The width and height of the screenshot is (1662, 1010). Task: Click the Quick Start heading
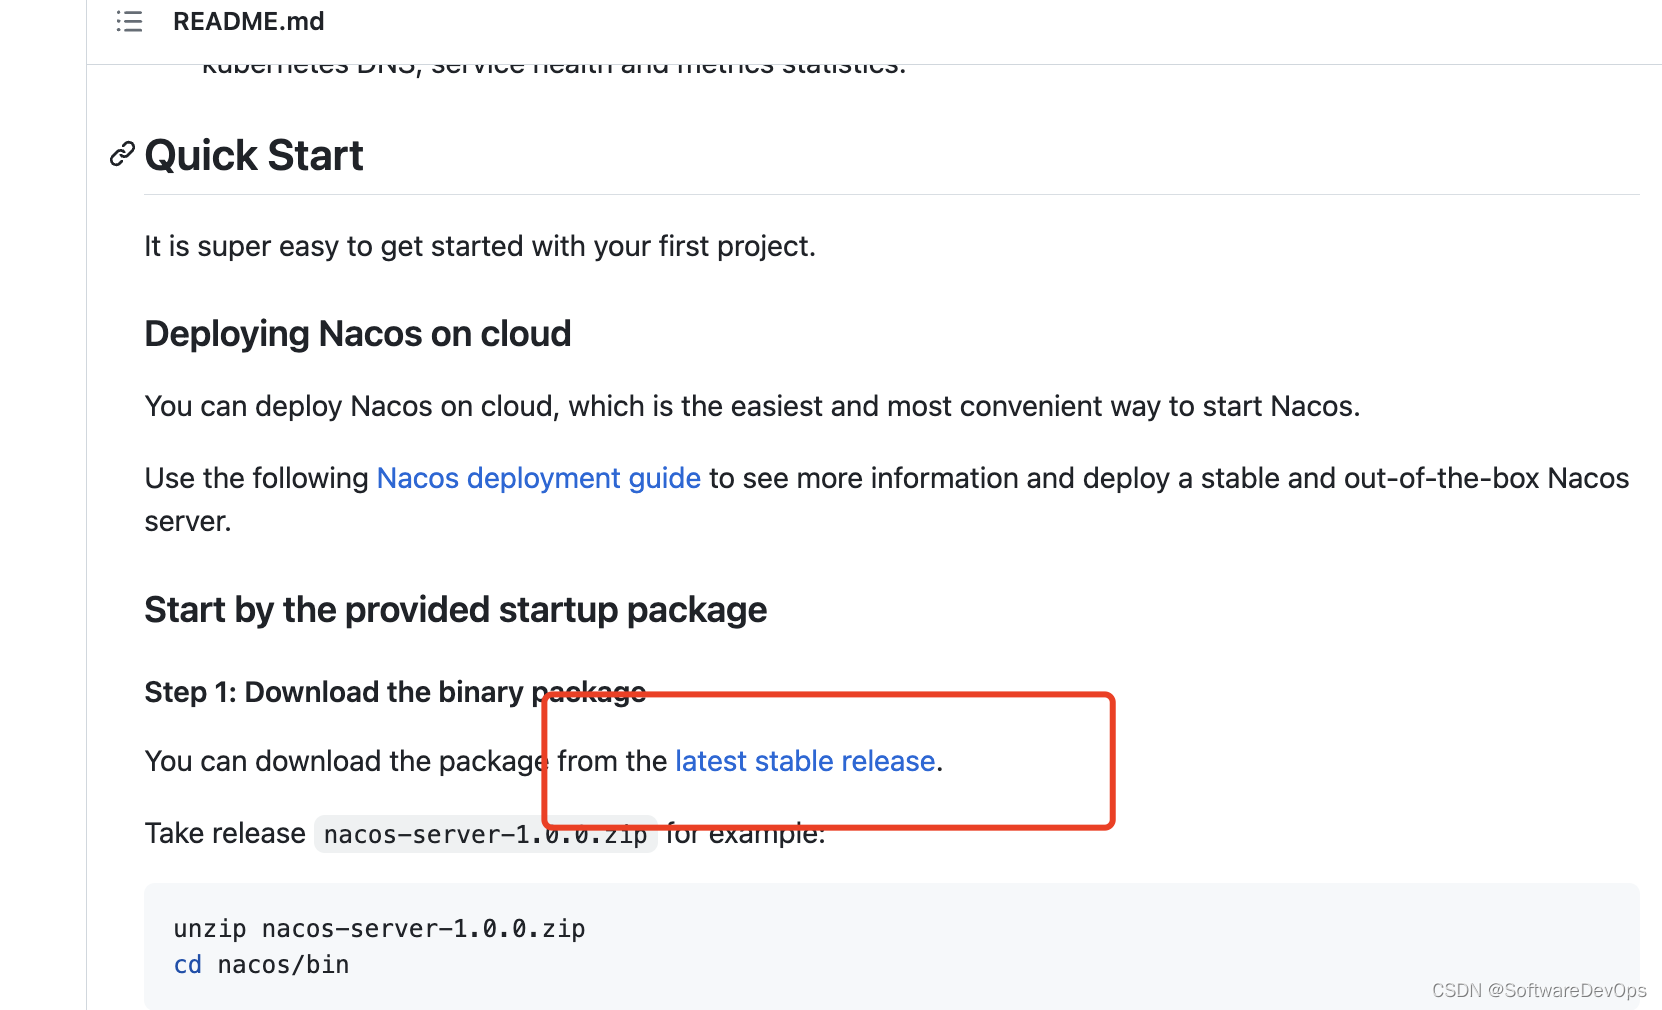click(x=254, y=155)
